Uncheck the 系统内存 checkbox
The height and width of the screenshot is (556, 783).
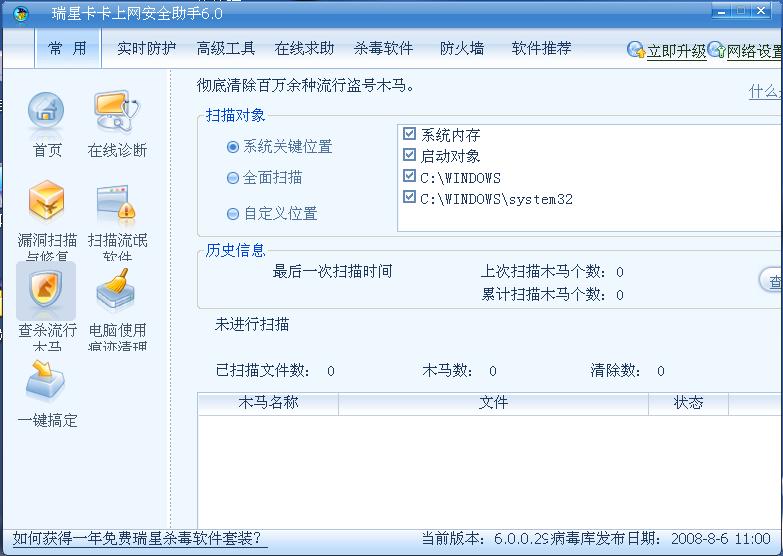click(409, 133)
